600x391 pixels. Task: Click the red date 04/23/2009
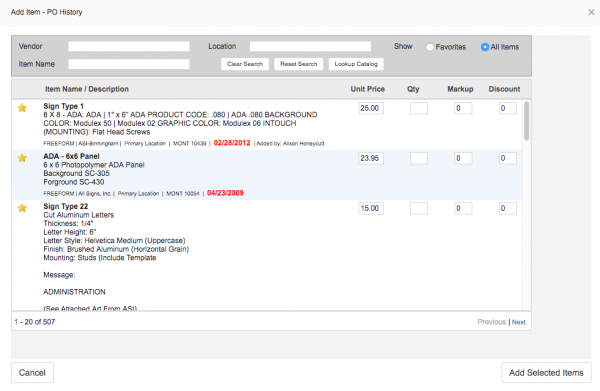pyautogui.click(x=225, y=193)
